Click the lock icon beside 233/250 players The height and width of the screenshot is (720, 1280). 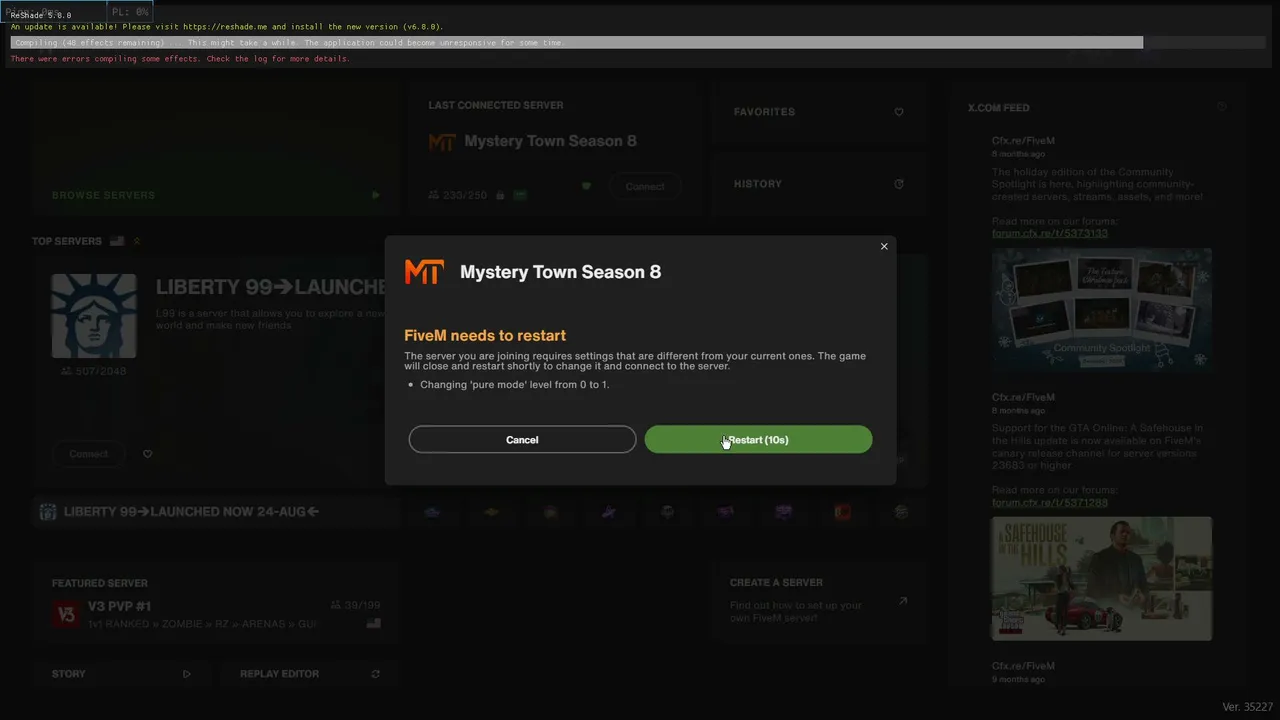tap(499, 195)
